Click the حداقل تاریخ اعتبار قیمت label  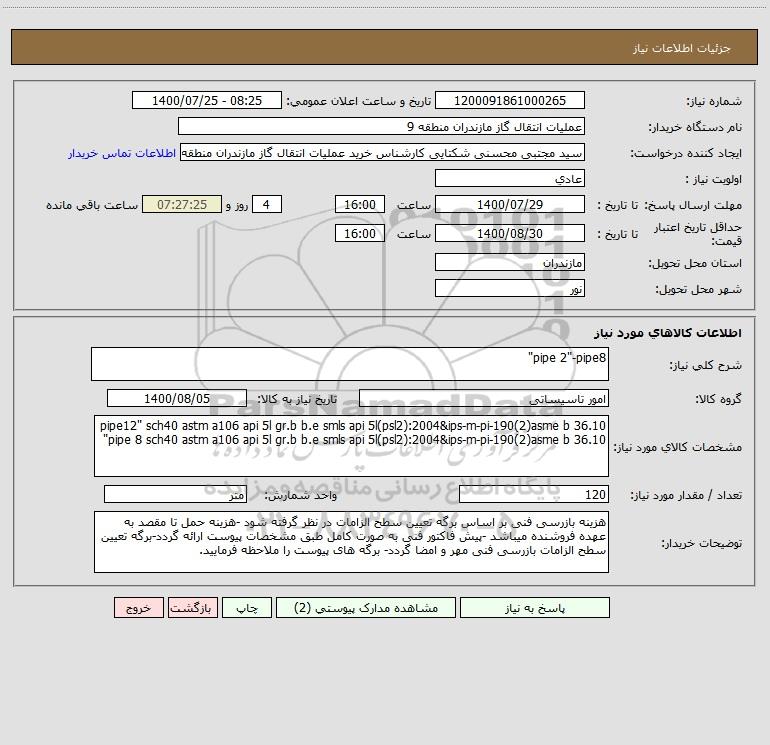tap(698, 234)
